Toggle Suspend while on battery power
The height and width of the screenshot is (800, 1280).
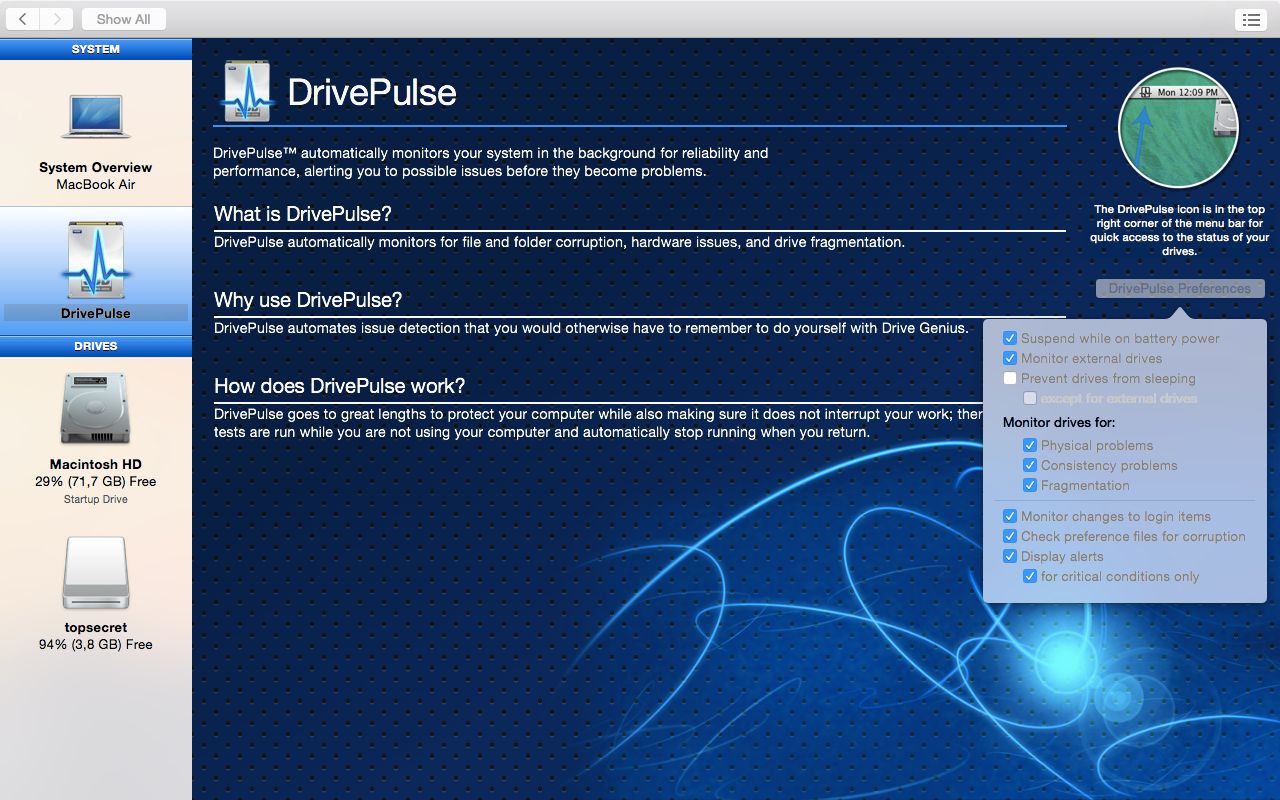1010,338
